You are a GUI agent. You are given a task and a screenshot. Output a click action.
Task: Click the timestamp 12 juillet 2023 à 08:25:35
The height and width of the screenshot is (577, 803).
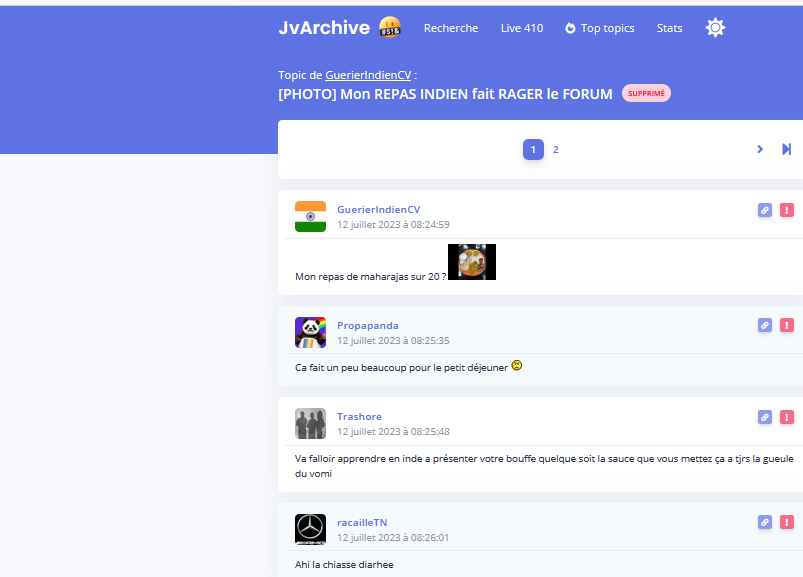coord(393,340)
